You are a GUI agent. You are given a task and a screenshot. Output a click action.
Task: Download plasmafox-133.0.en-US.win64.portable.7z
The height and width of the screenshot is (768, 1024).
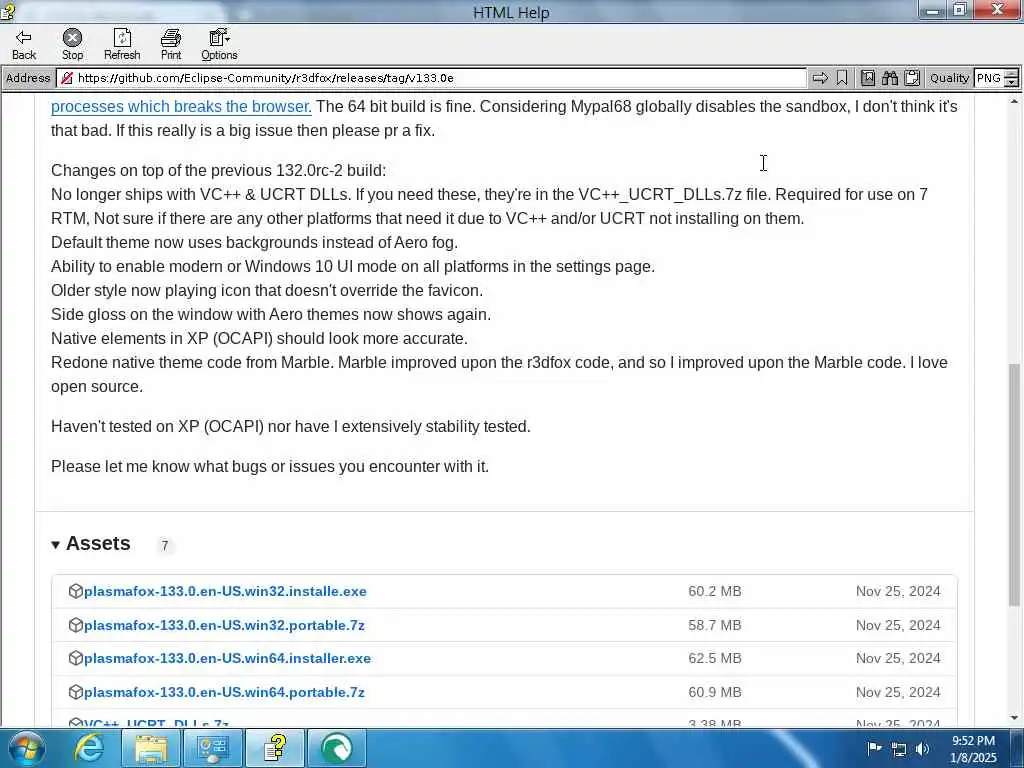[224, 692]
